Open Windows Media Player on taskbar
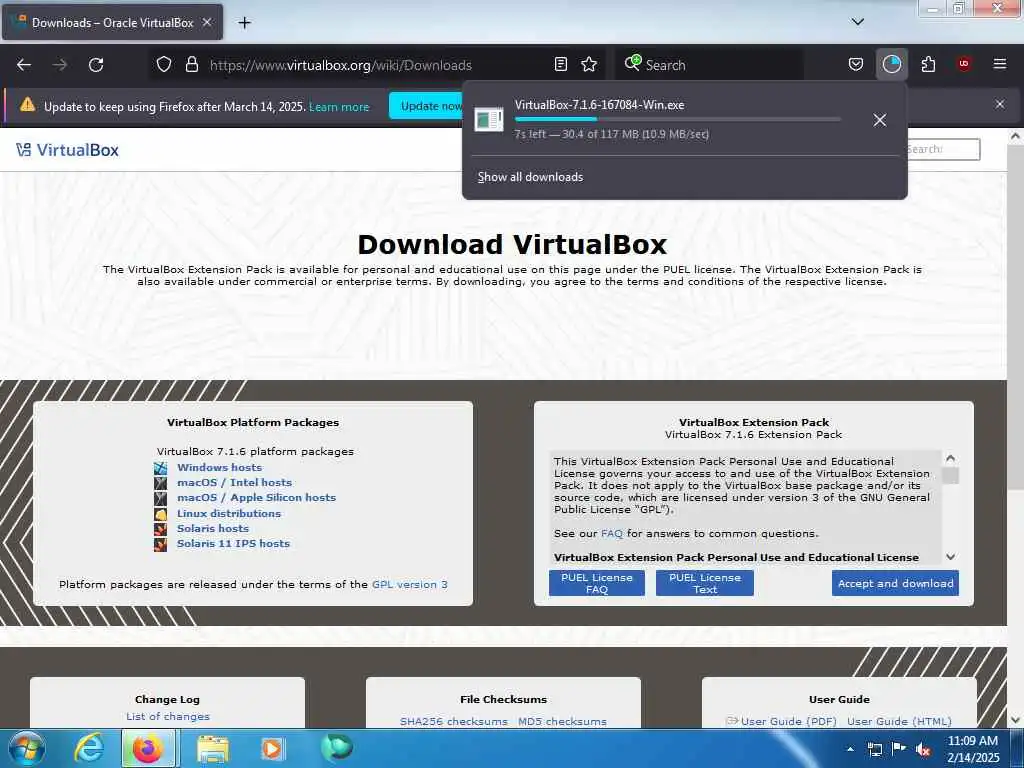The height and width of the screenshot is (768, 1024). [272, 748]
